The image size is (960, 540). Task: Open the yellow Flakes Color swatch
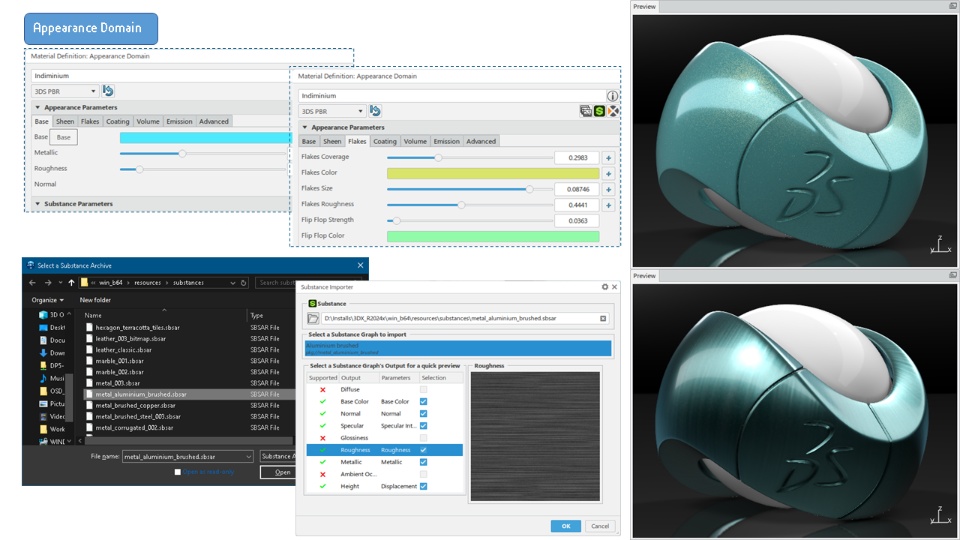[493, 174]
